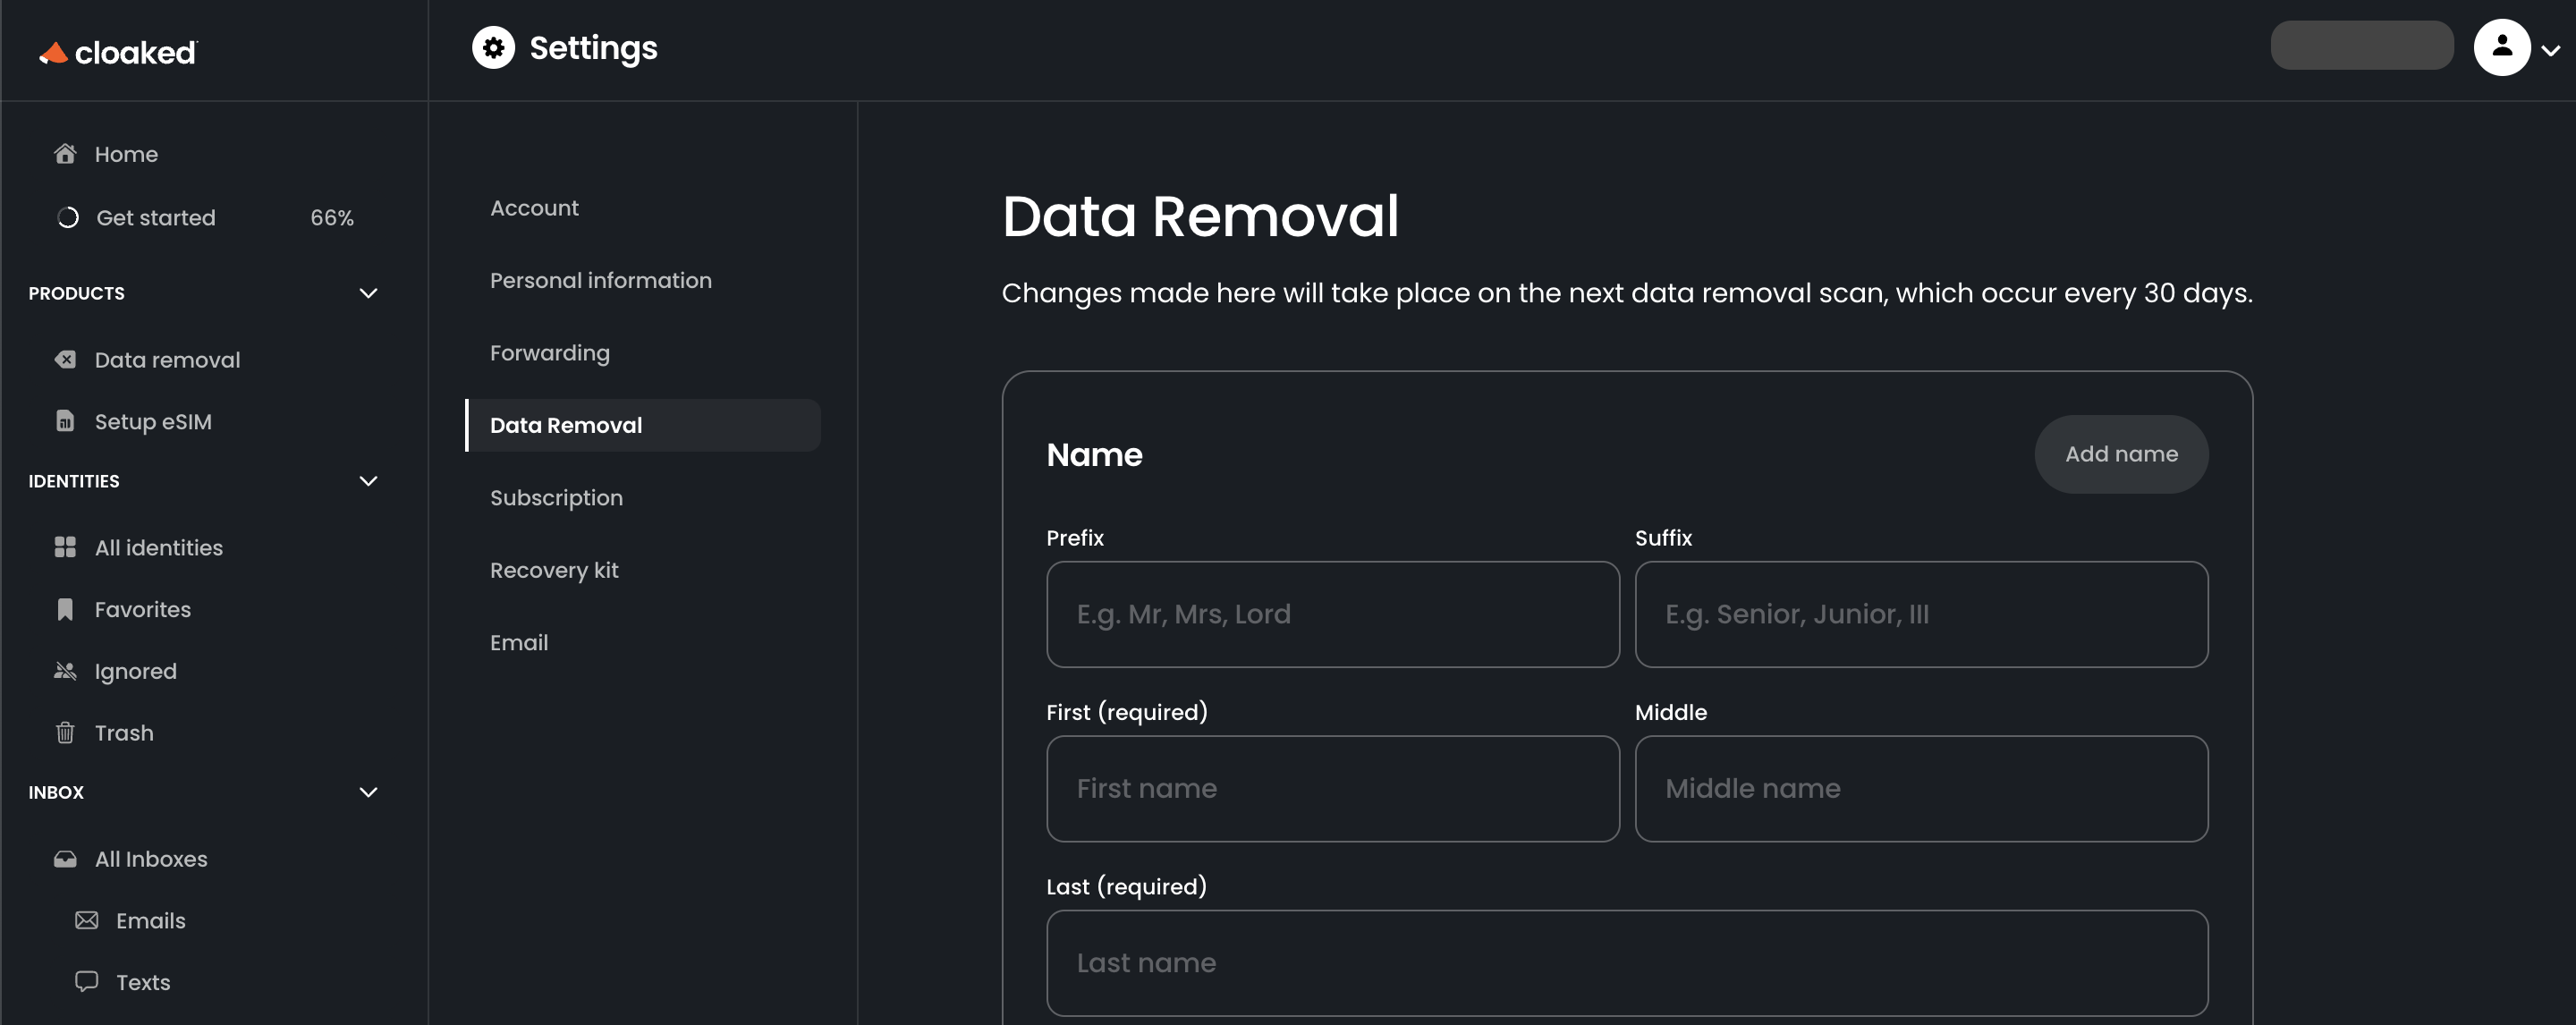This screenshot has width=2576, height=1025.
Task: Click the Favorites bookmark icon
Action: [65, 609]
